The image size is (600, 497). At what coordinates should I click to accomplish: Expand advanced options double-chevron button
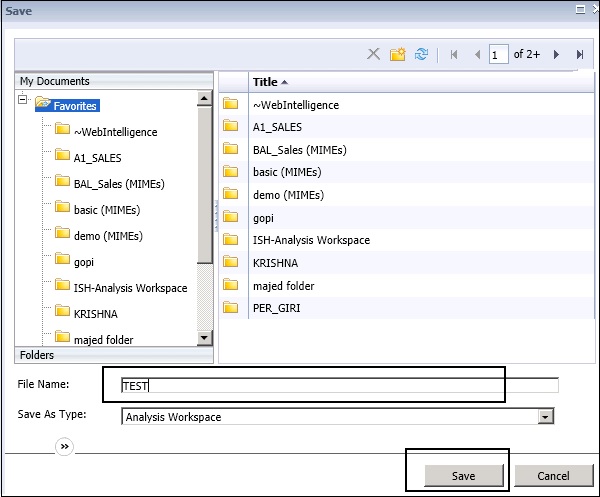[x=64, y=446]
